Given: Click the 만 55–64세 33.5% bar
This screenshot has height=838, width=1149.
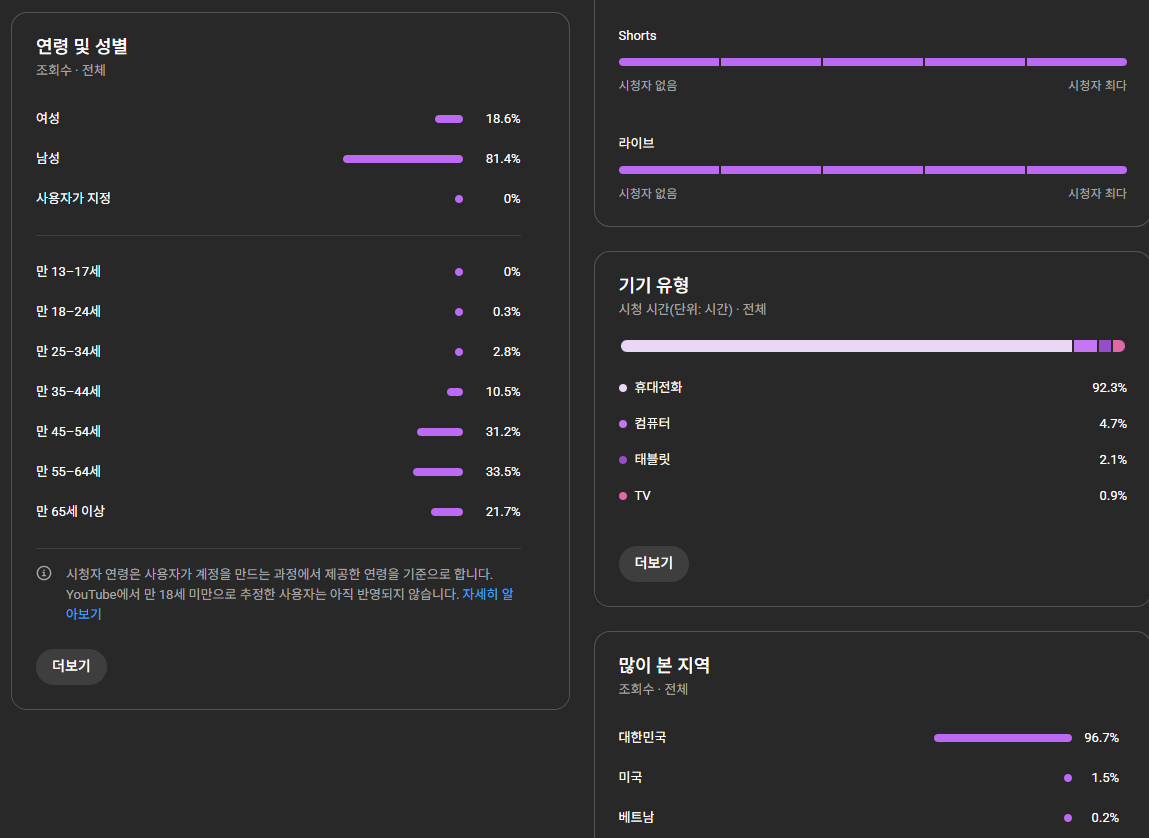Looking at the screenshot, I should (438, 472).
